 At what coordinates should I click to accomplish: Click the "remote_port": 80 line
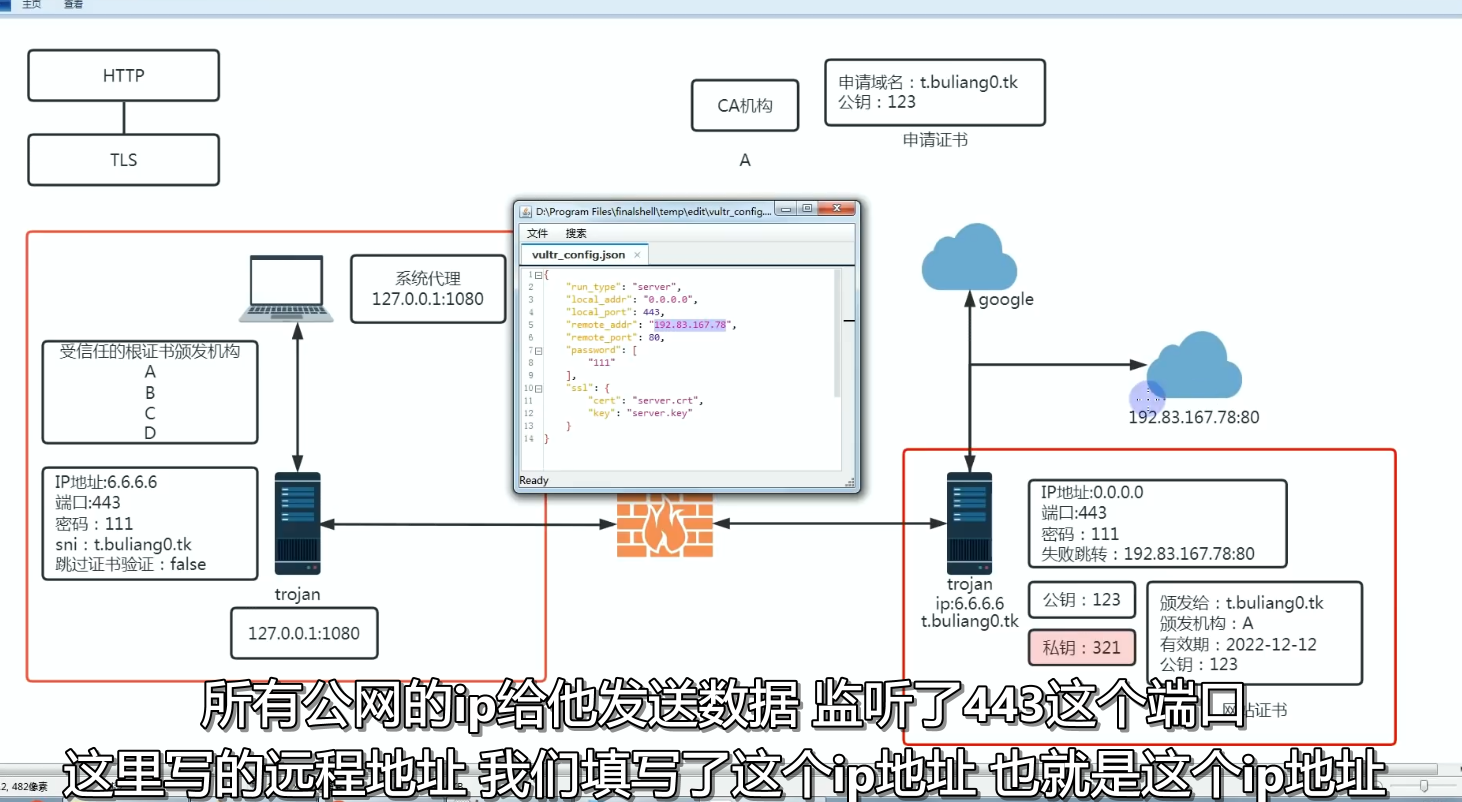[614, 337]
